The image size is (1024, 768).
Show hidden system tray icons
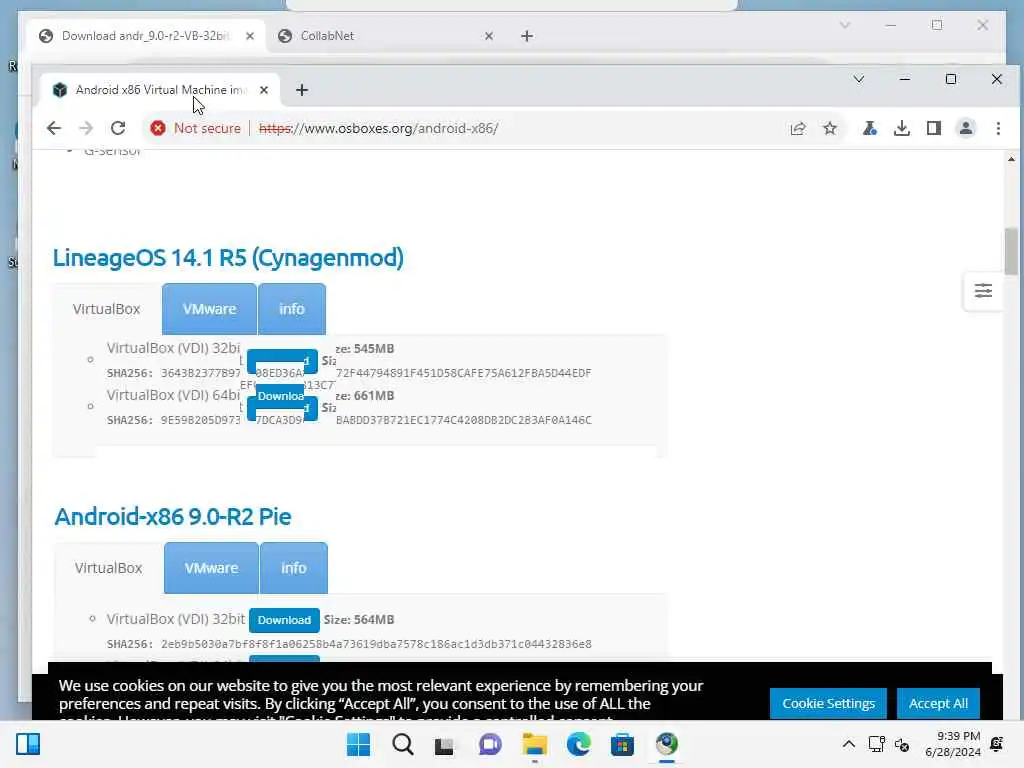coord(848,744)
